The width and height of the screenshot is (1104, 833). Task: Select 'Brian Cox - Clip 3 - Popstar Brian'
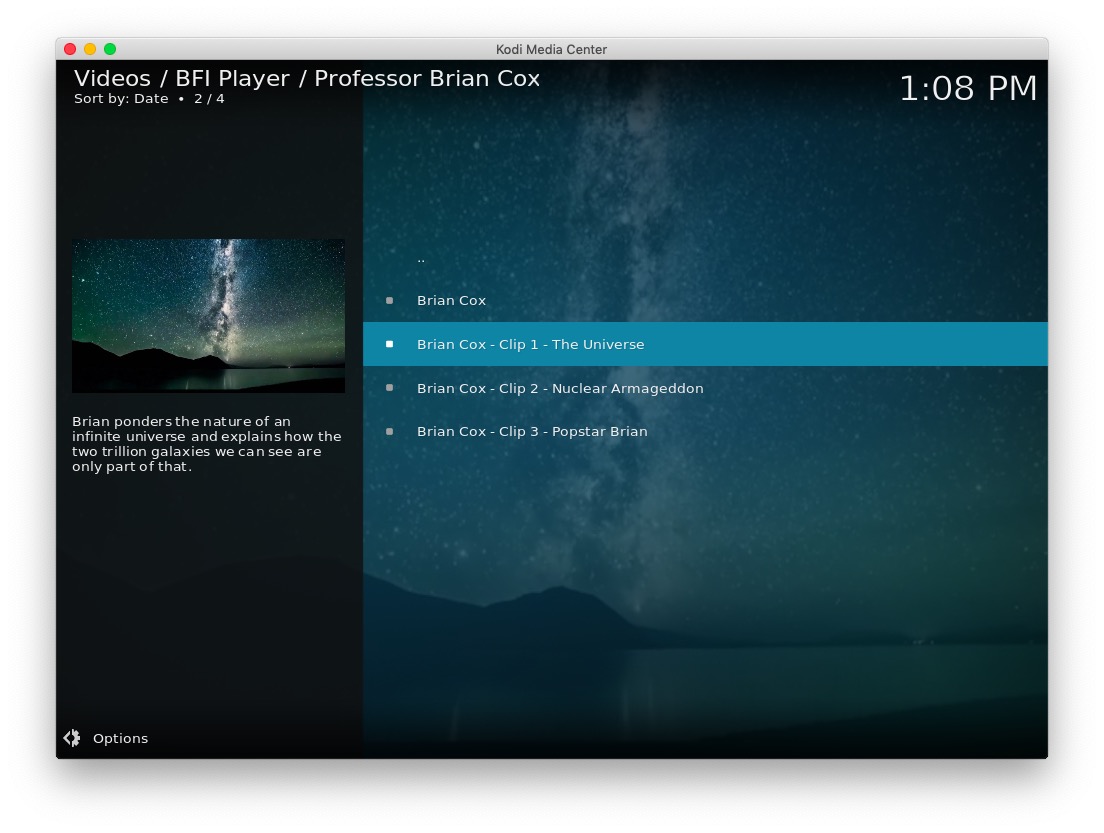(532, 432)
